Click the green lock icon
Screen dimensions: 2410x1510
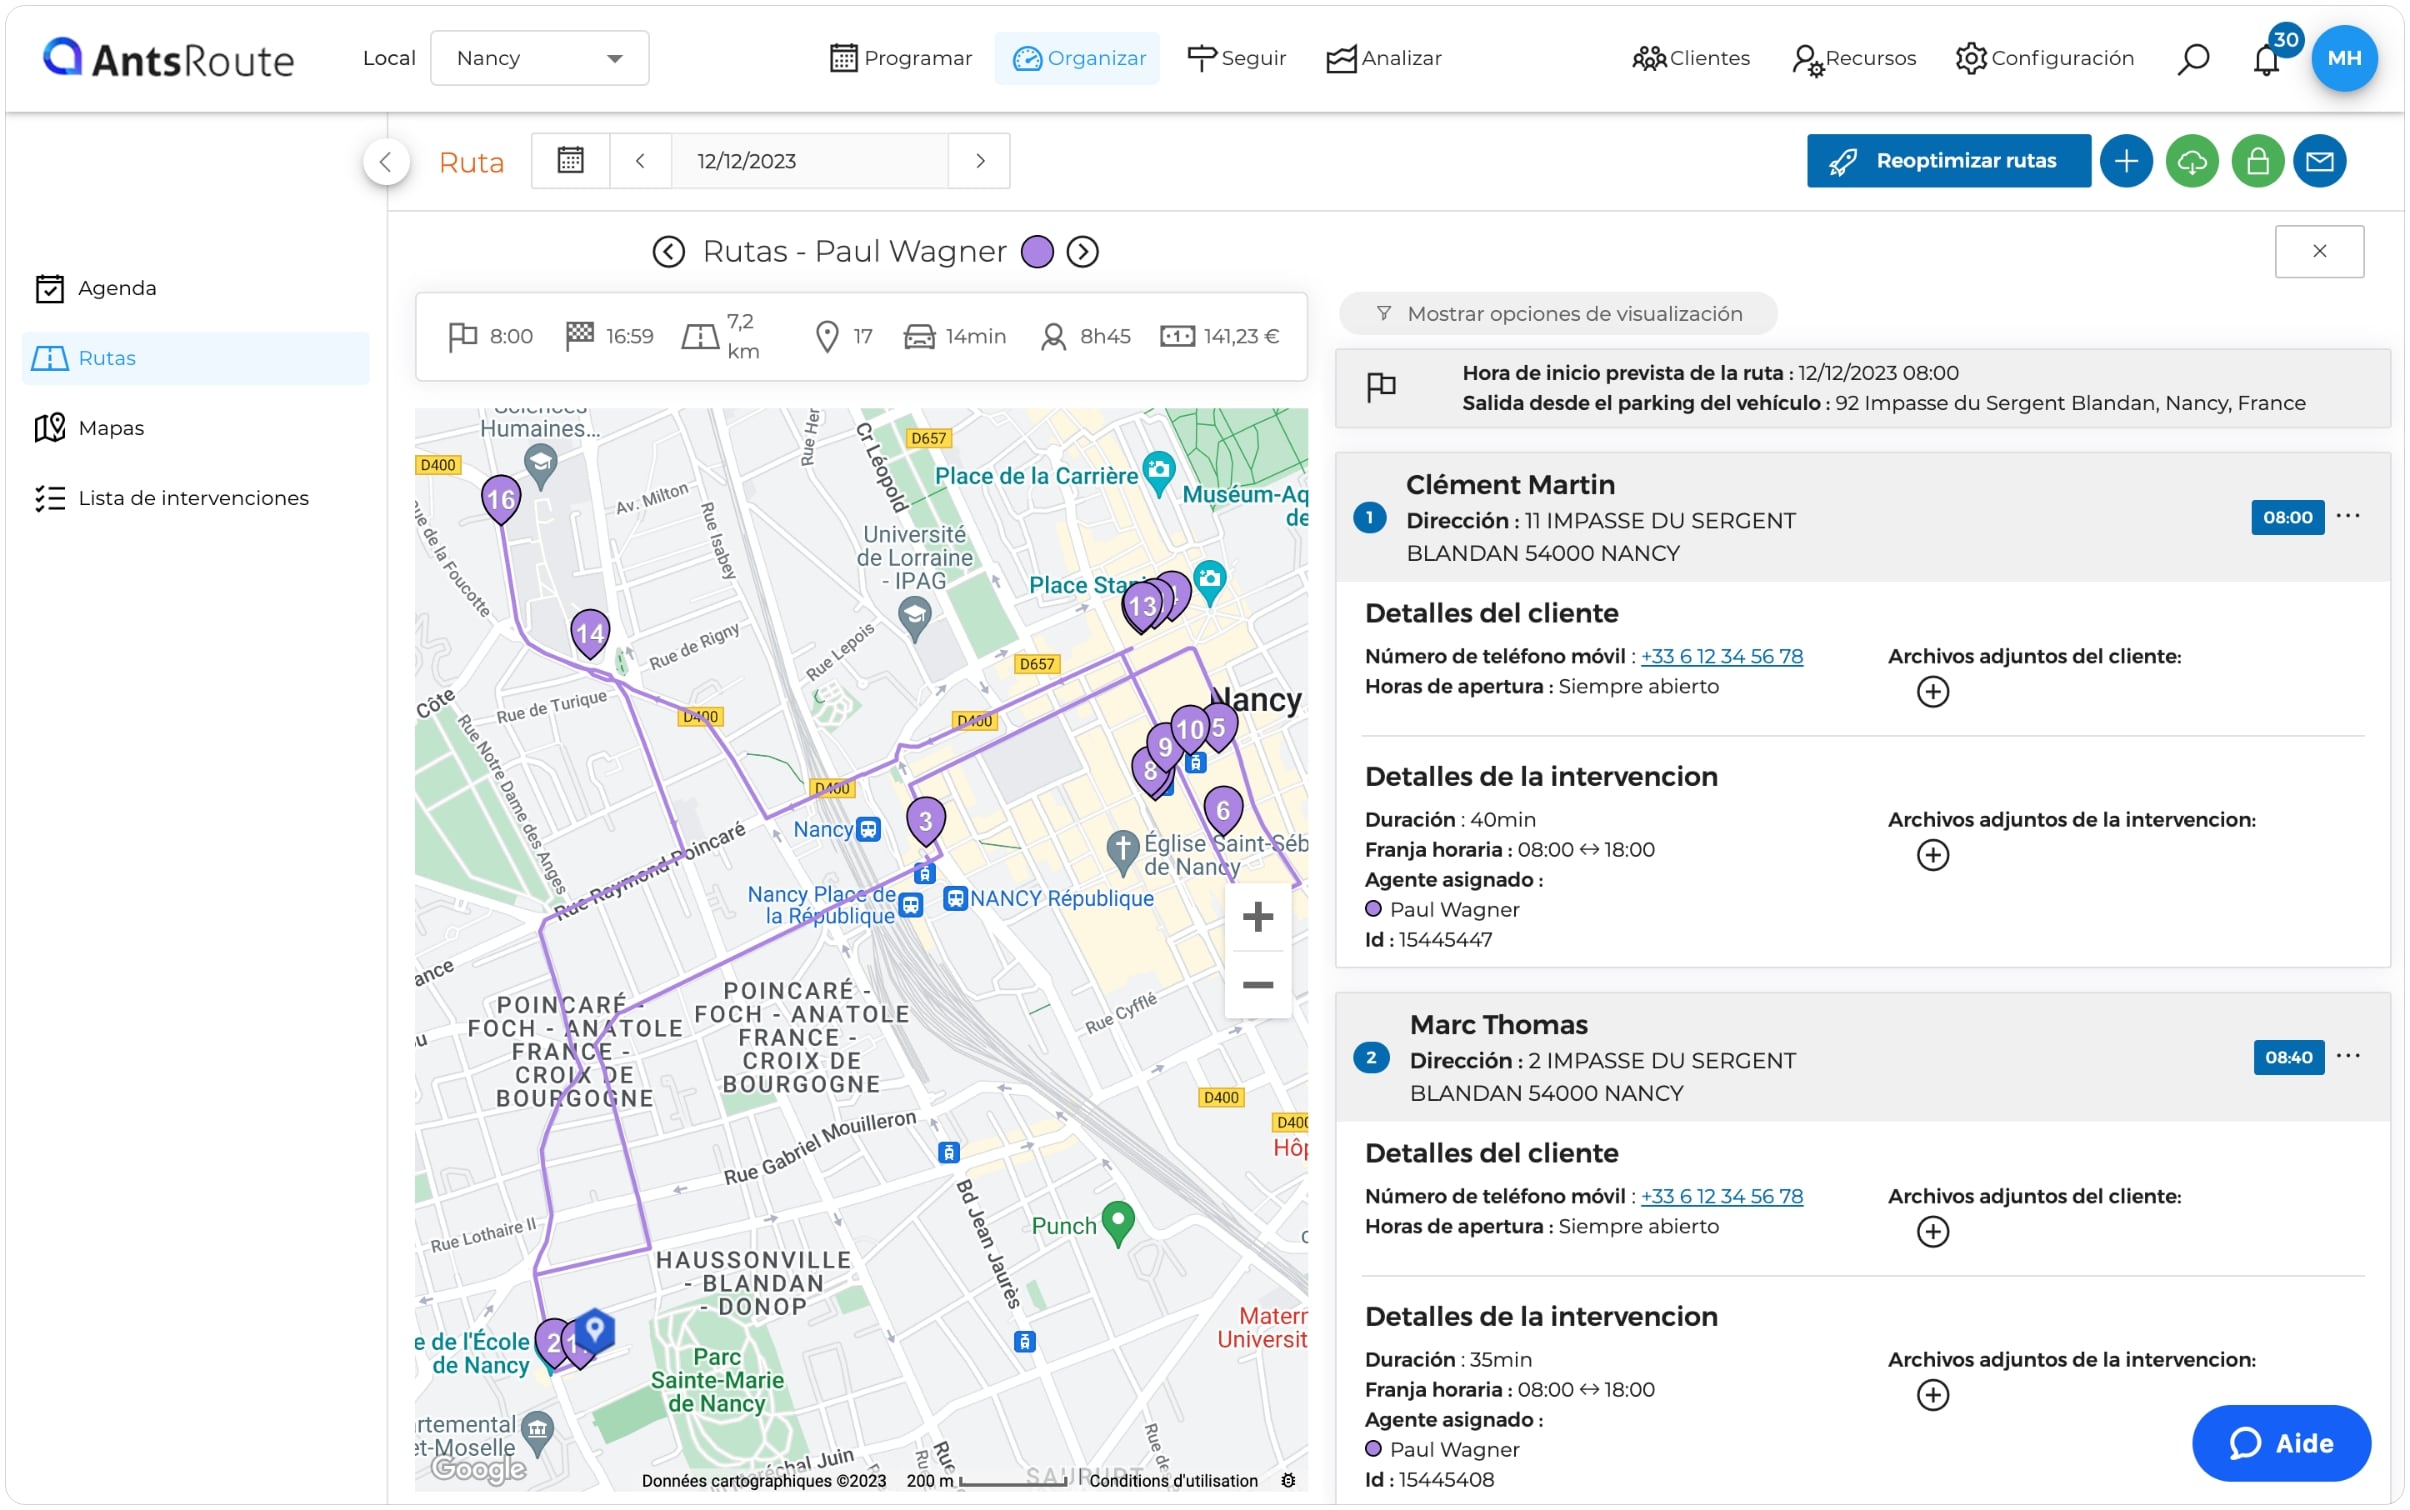(2258, 160)
